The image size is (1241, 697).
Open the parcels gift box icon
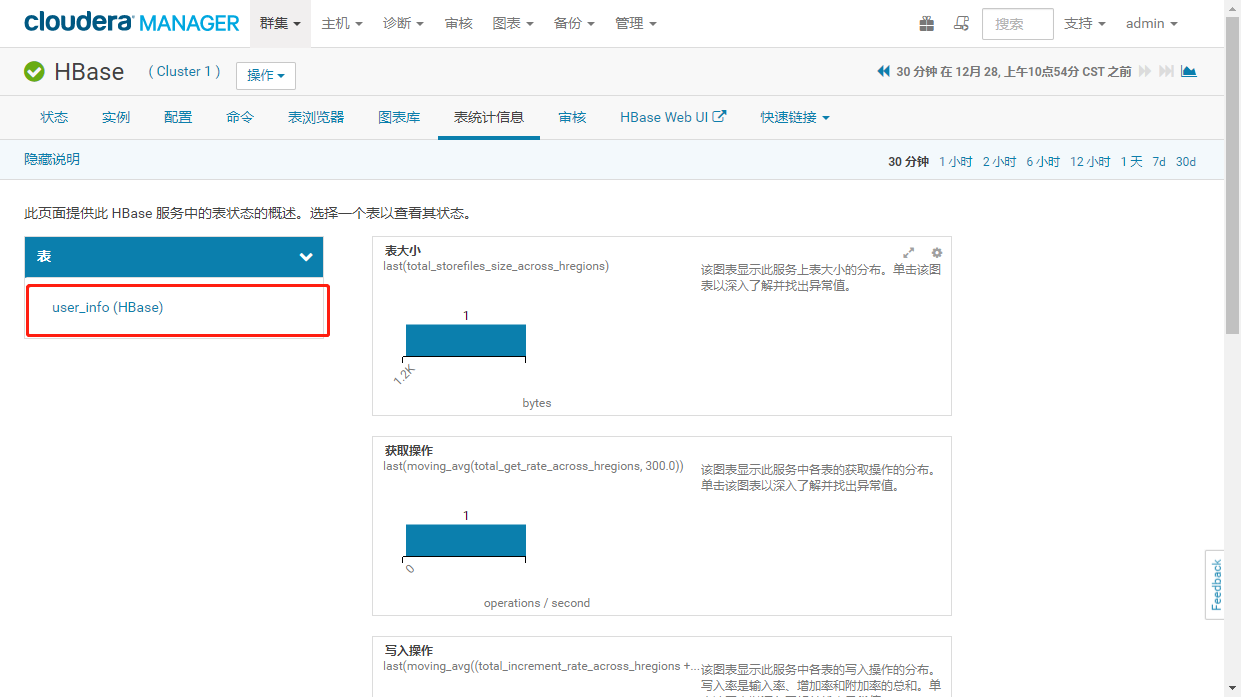pos(926,23)
